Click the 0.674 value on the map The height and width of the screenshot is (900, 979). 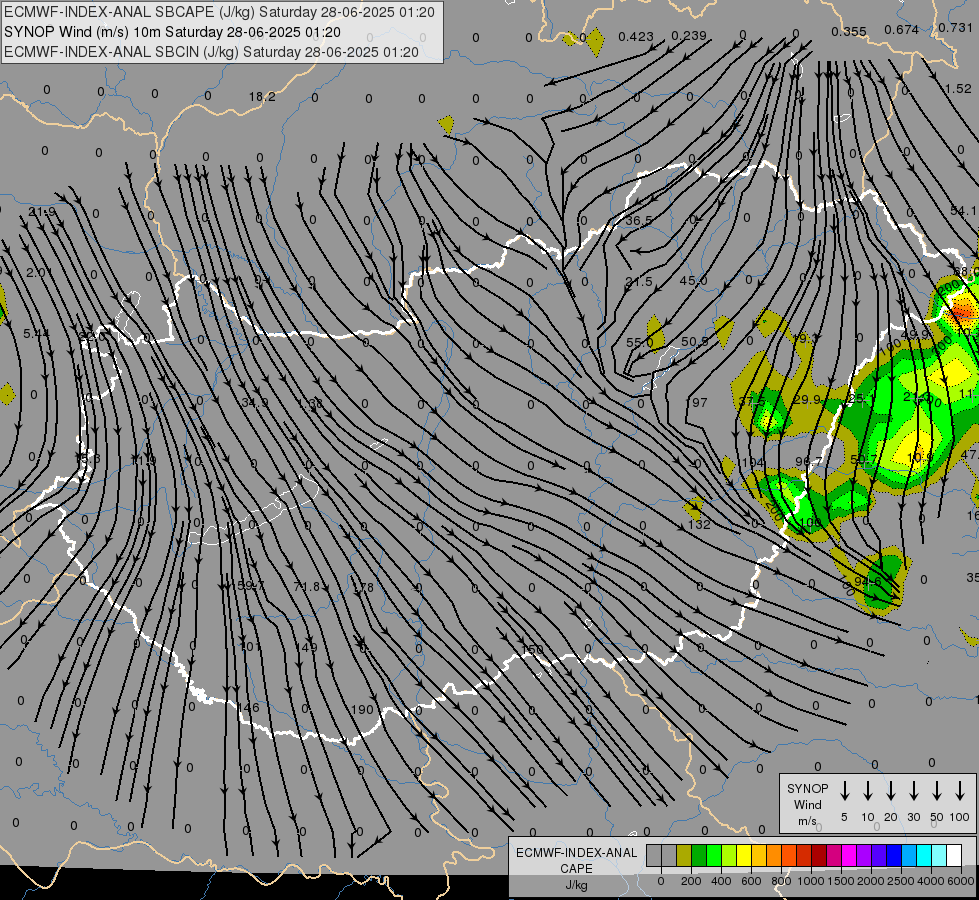[902, 29]
